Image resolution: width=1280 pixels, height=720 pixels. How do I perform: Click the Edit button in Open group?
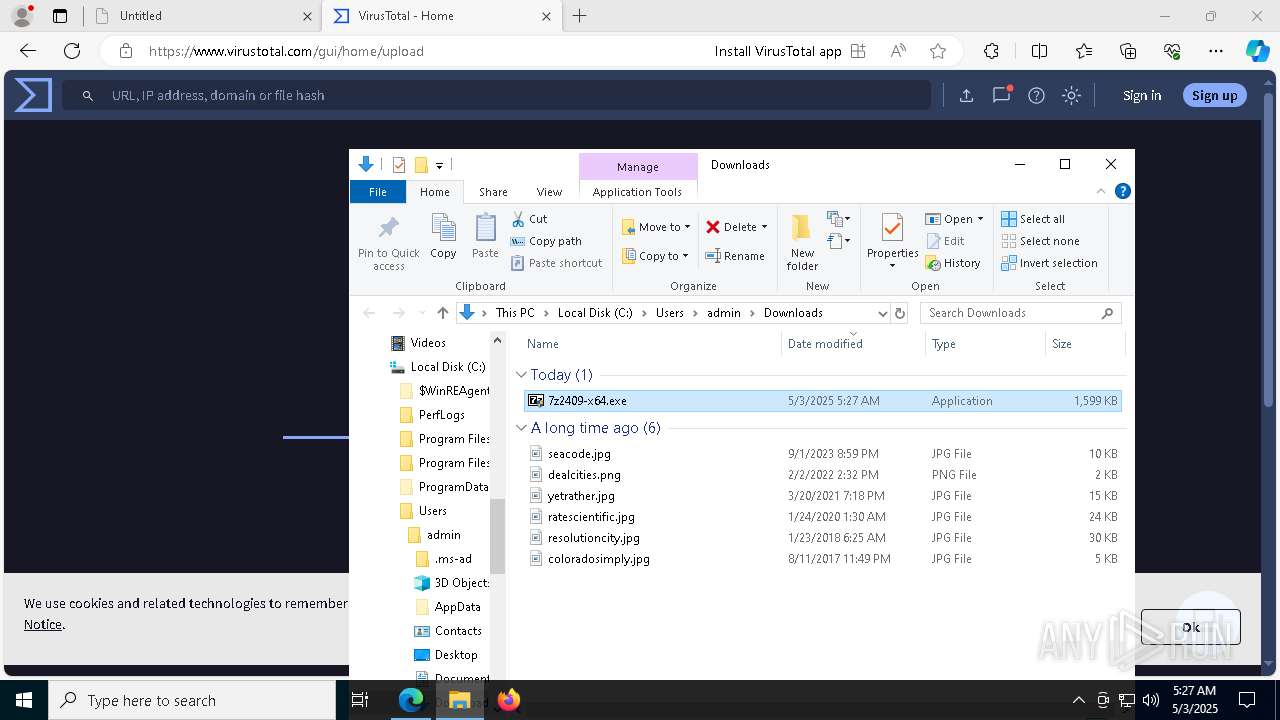945,241
